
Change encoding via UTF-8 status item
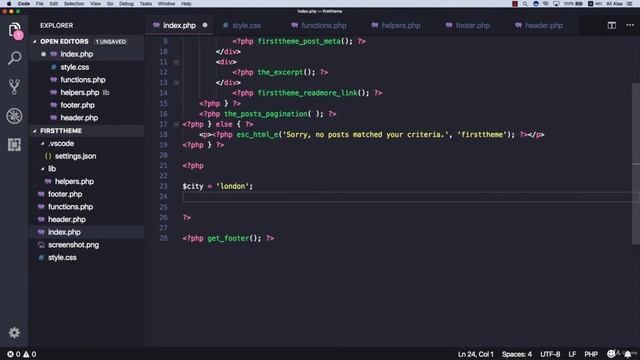(550, 354)
